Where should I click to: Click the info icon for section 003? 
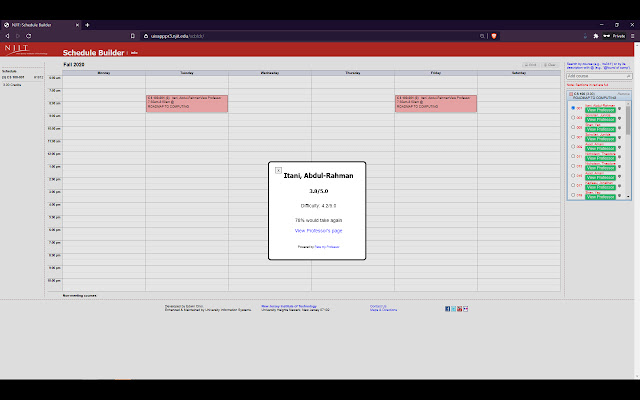point(619,118)
